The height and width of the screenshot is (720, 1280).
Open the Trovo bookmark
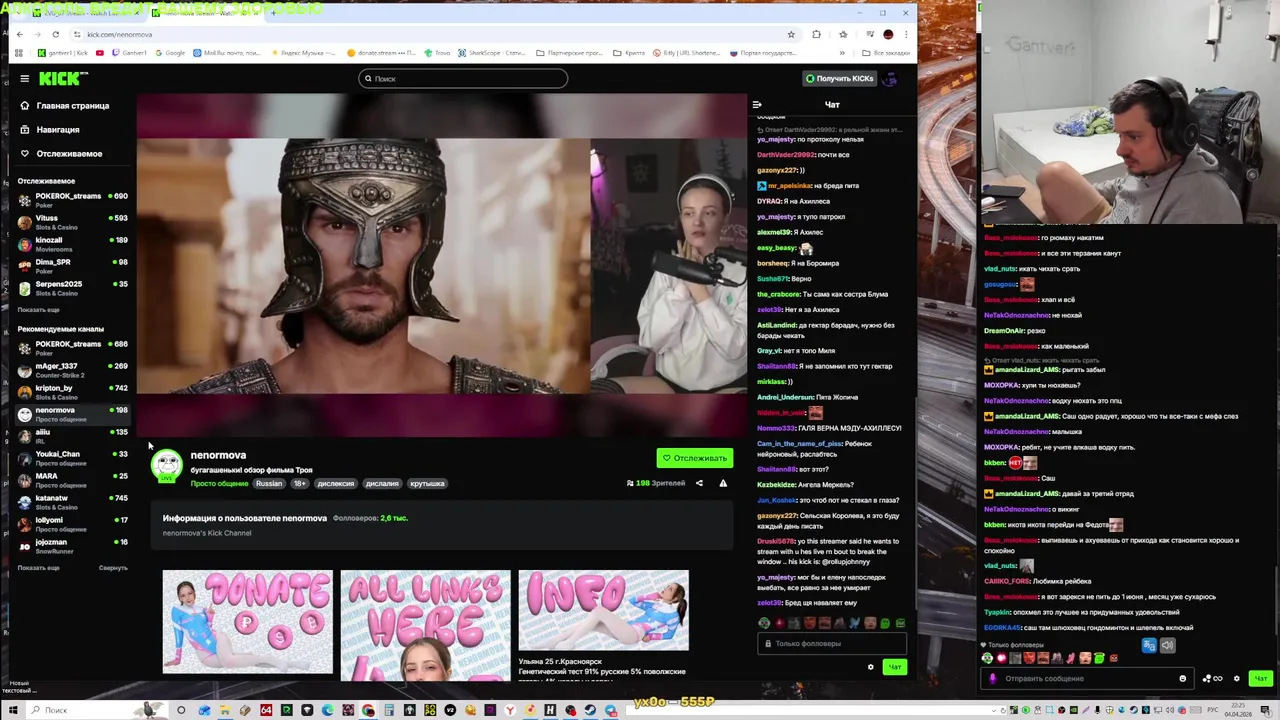(x=439, y=52)
